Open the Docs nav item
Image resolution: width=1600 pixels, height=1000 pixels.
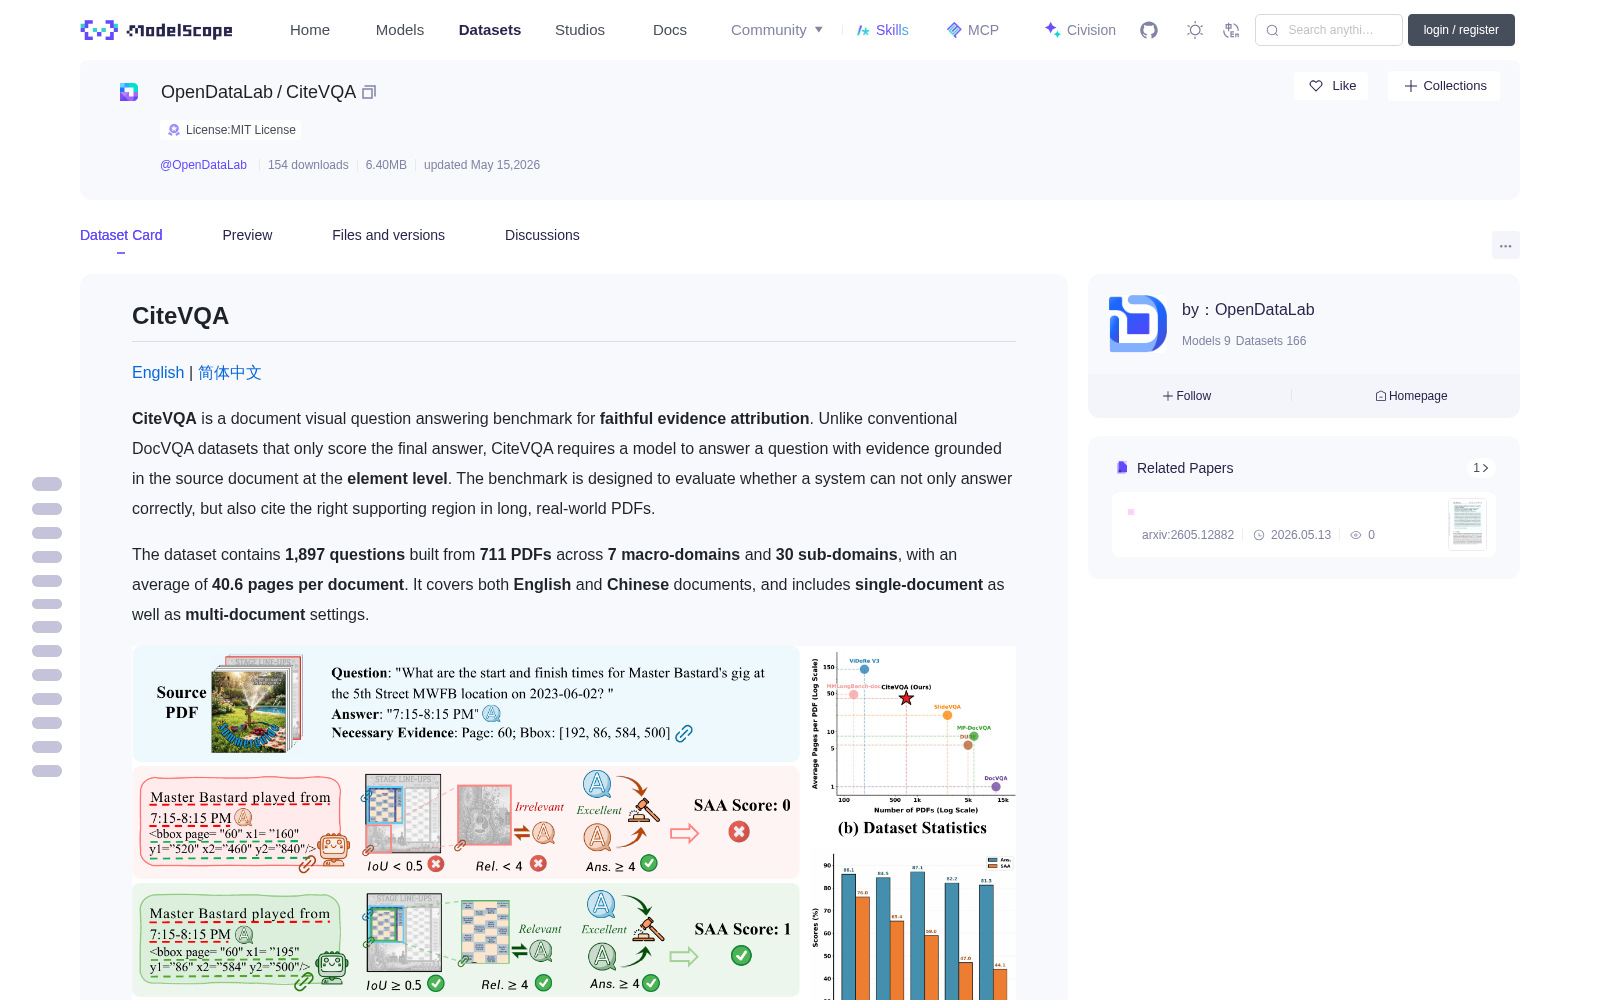pos(670,30)
